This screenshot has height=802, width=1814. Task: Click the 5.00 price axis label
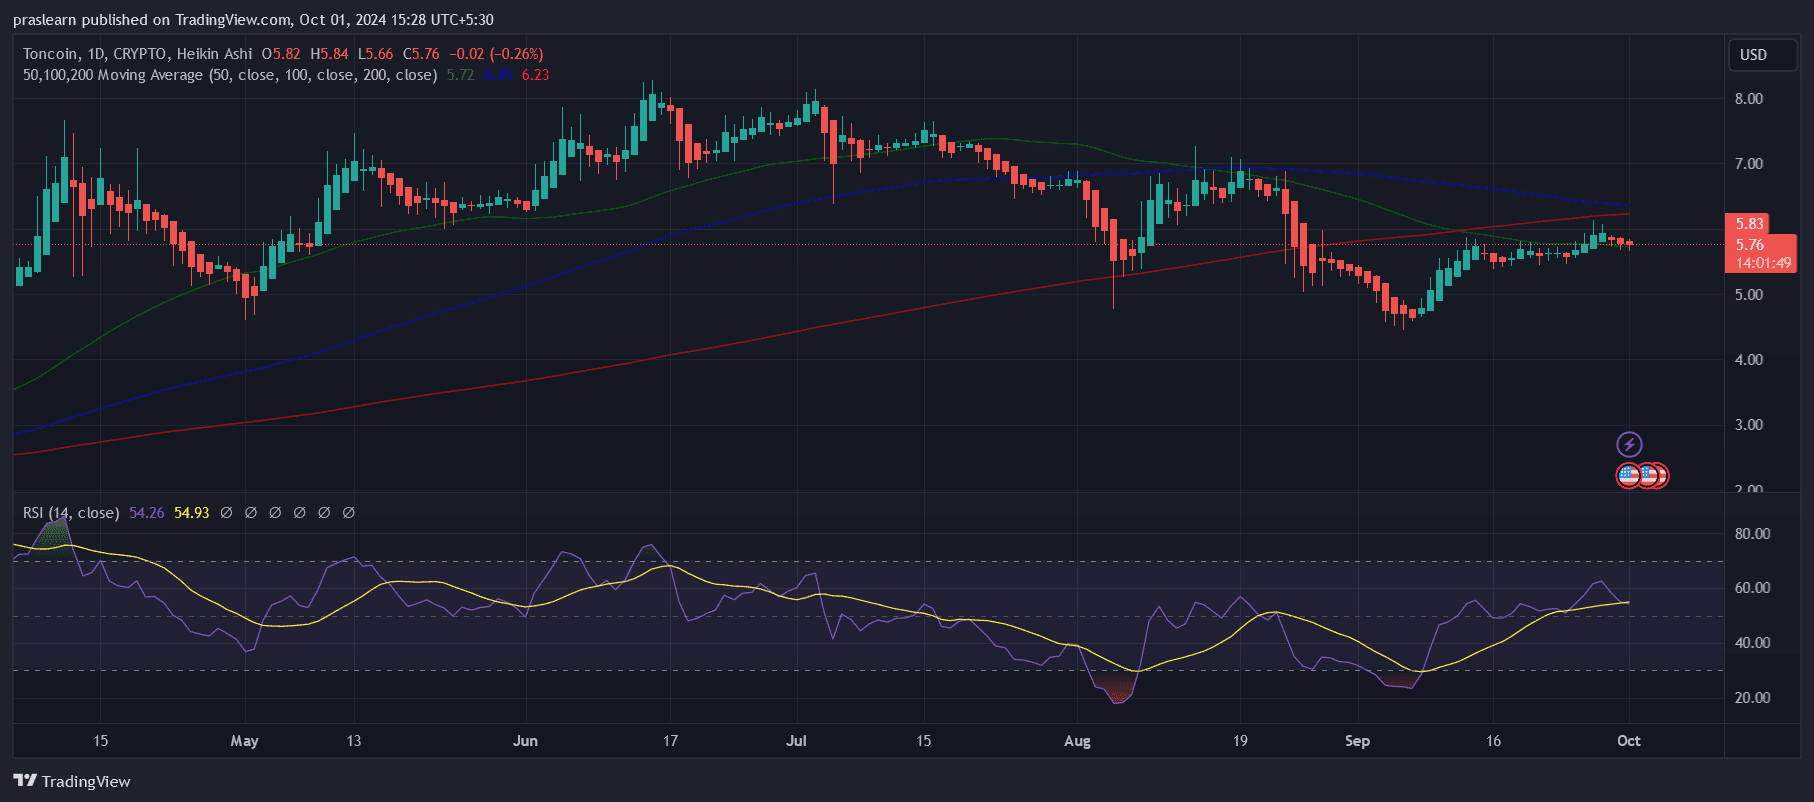[x=1749, y=295]
